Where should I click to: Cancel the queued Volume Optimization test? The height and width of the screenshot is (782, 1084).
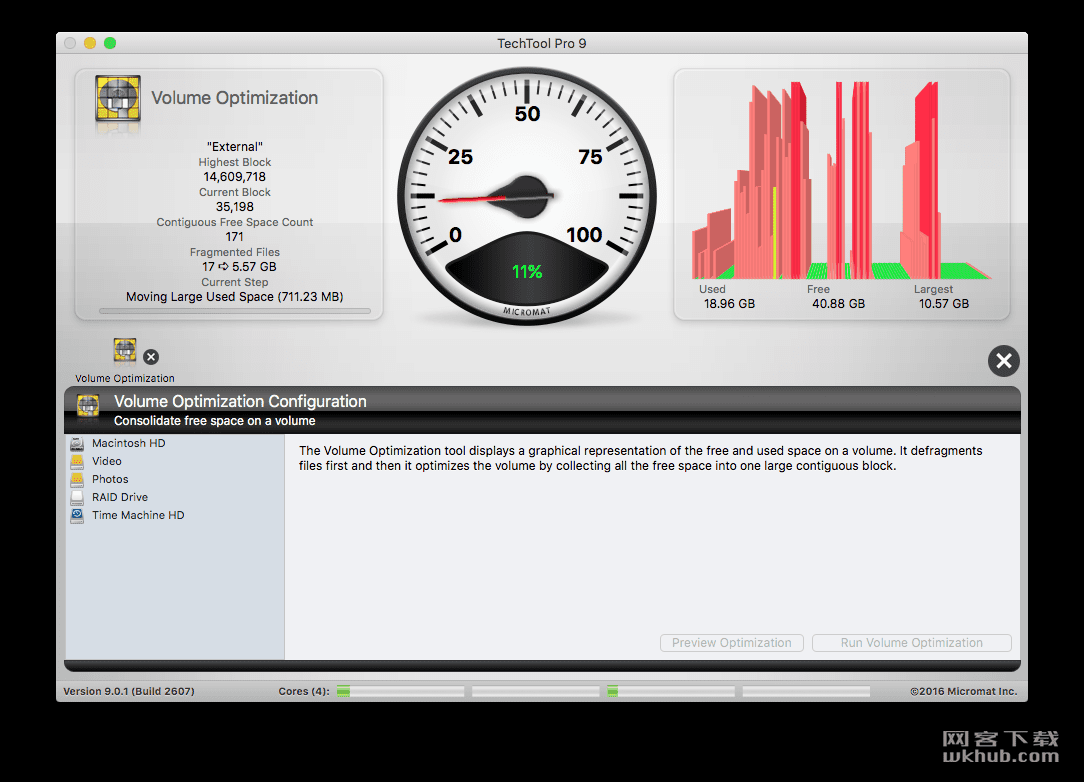pos(151,357)
